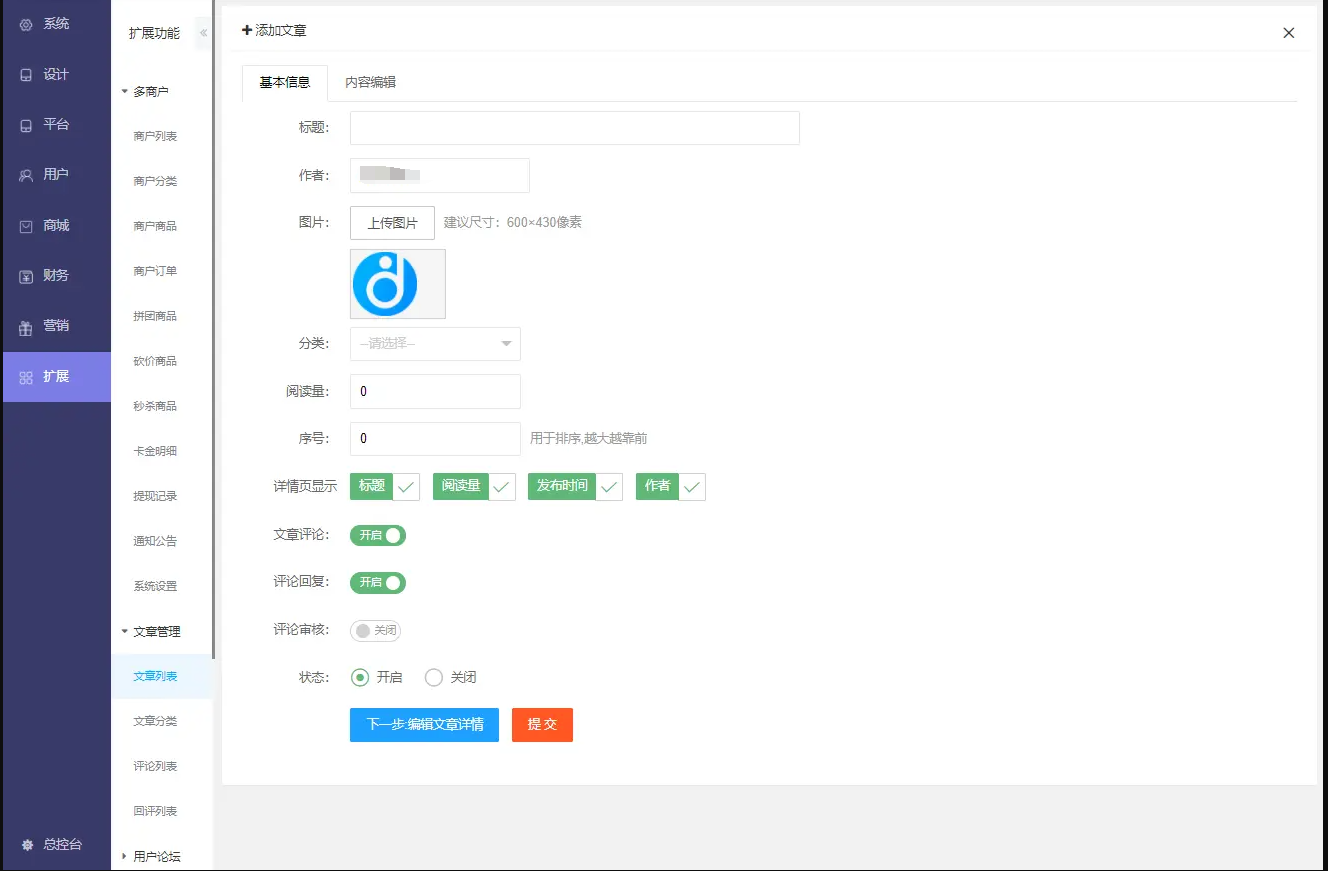
Task: Click the 标题 input field
Action: (x=575, y=128)
